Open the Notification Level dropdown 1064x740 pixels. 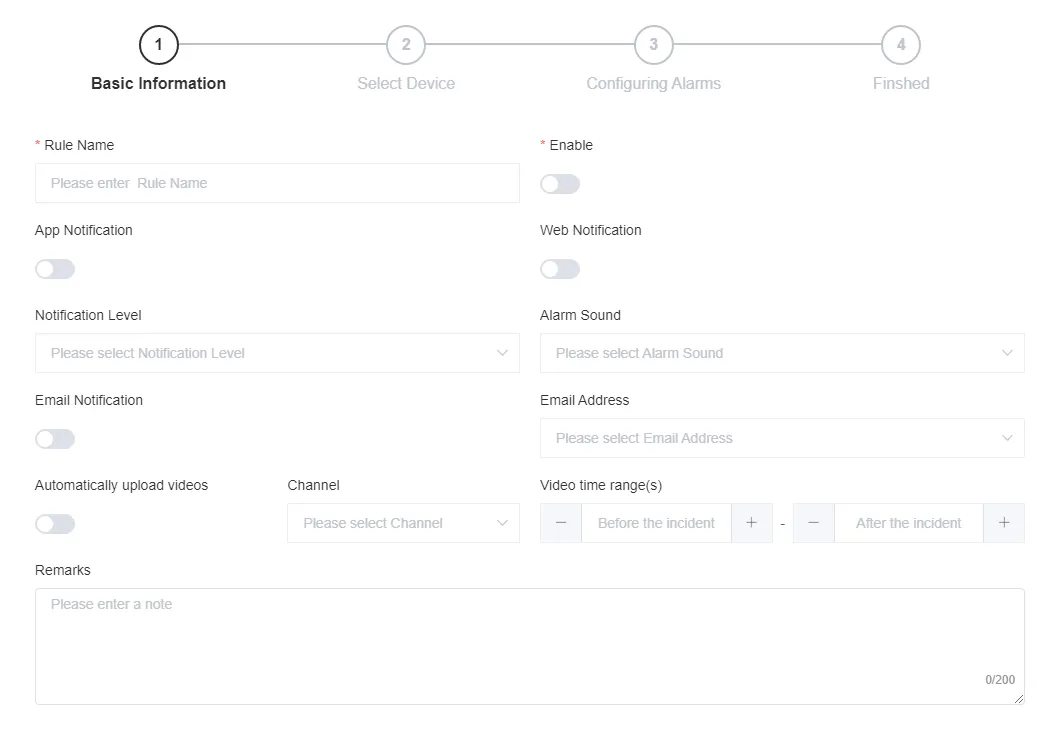click(277, 352)
